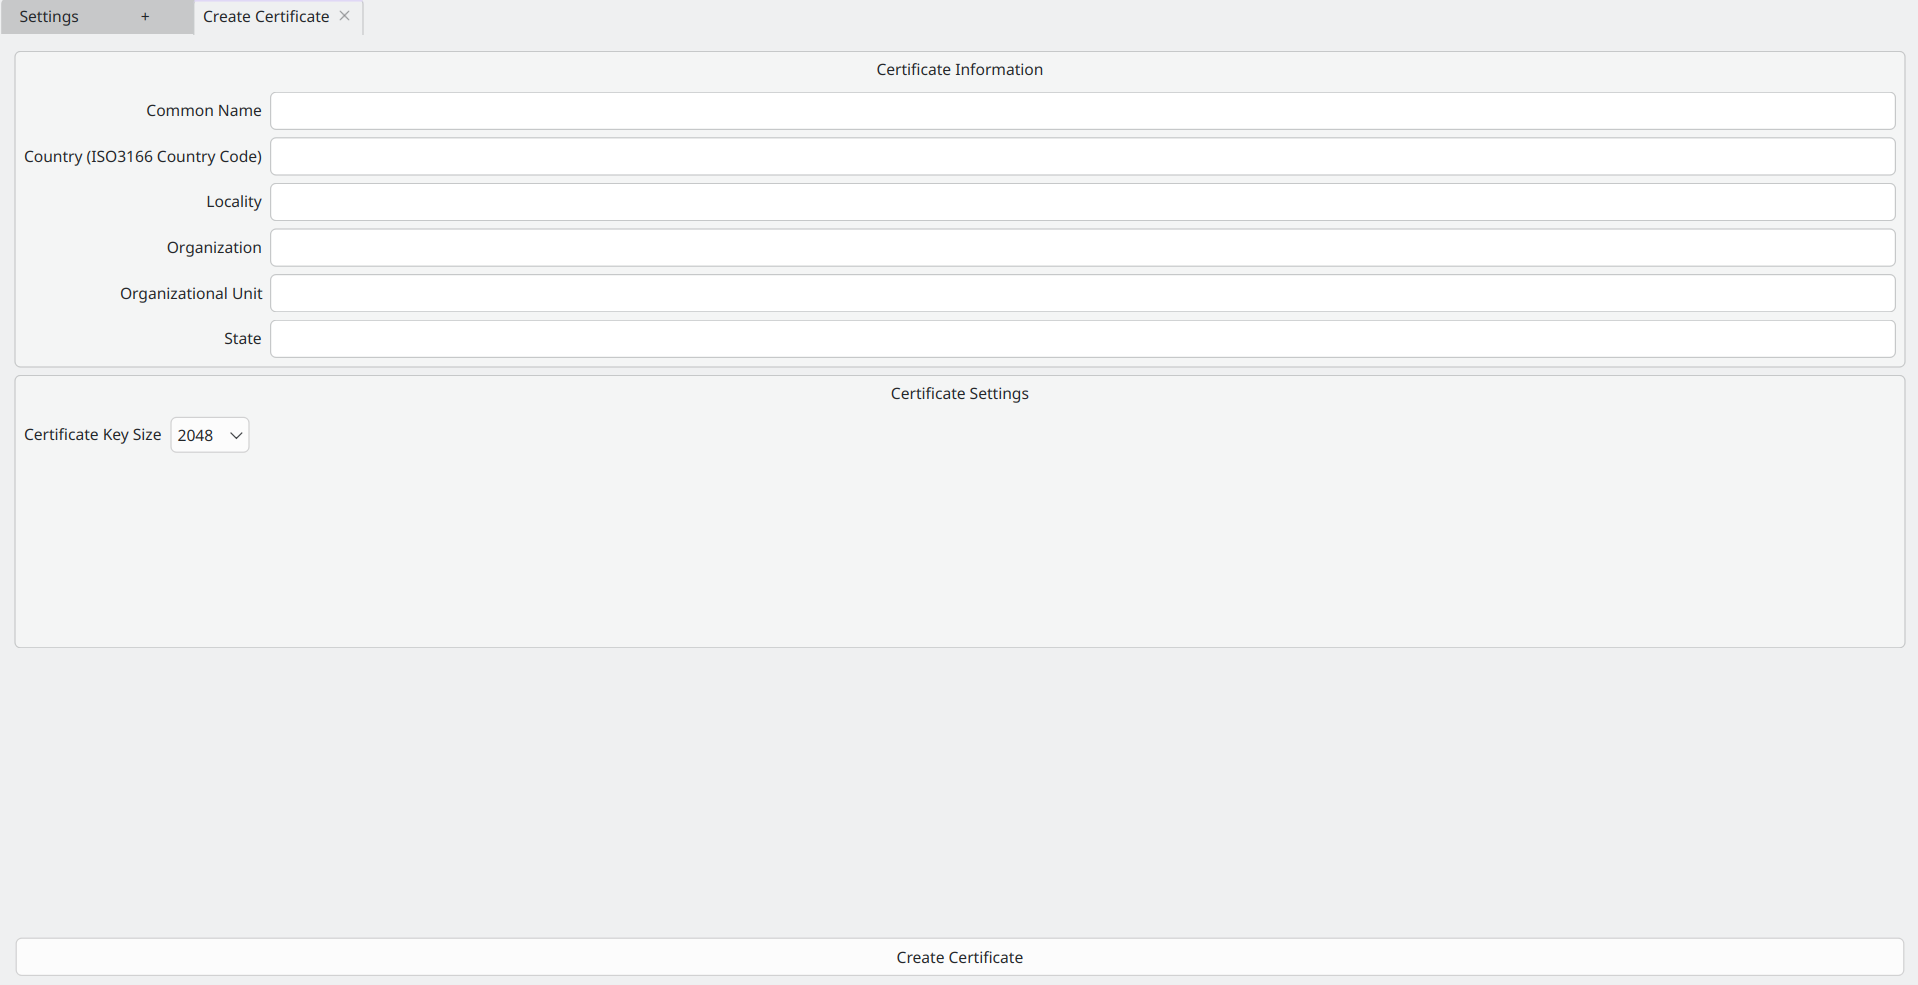
Task: Select the Organization text field
Action: click(1082, 248)
